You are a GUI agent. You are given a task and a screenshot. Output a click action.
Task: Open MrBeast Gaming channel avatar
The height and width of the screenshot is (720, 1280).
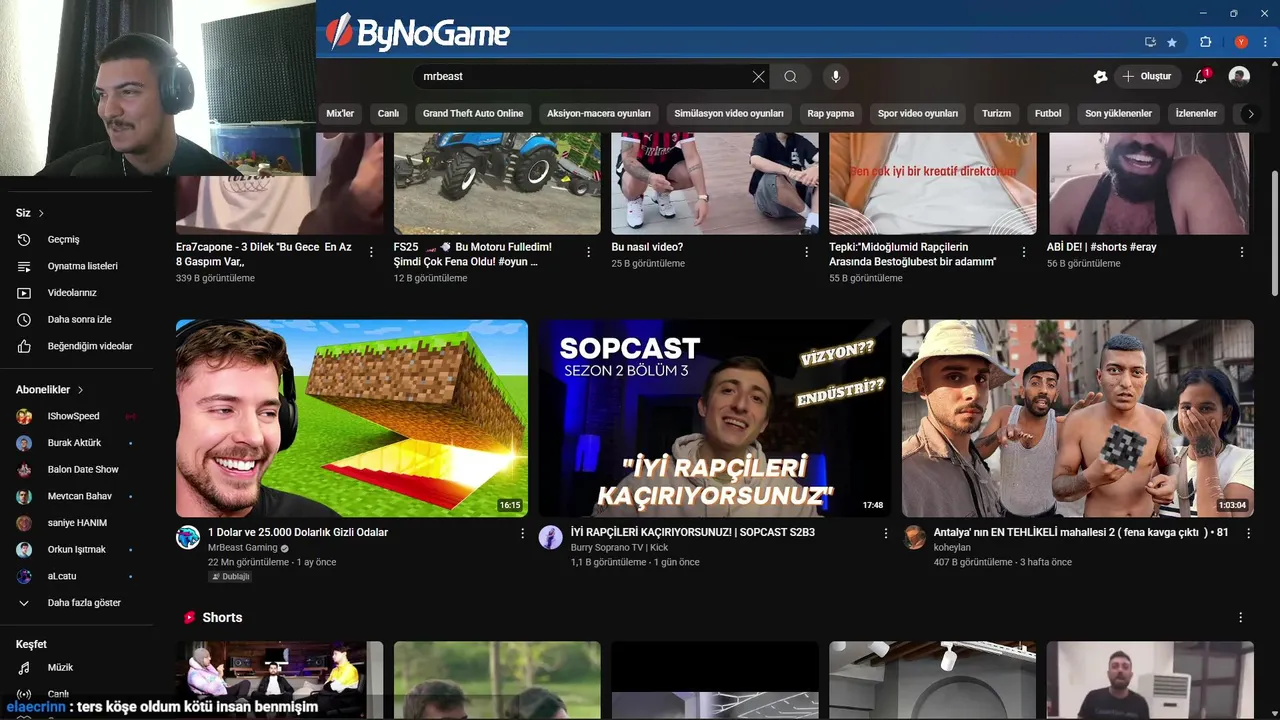click(x=188, y=538)
